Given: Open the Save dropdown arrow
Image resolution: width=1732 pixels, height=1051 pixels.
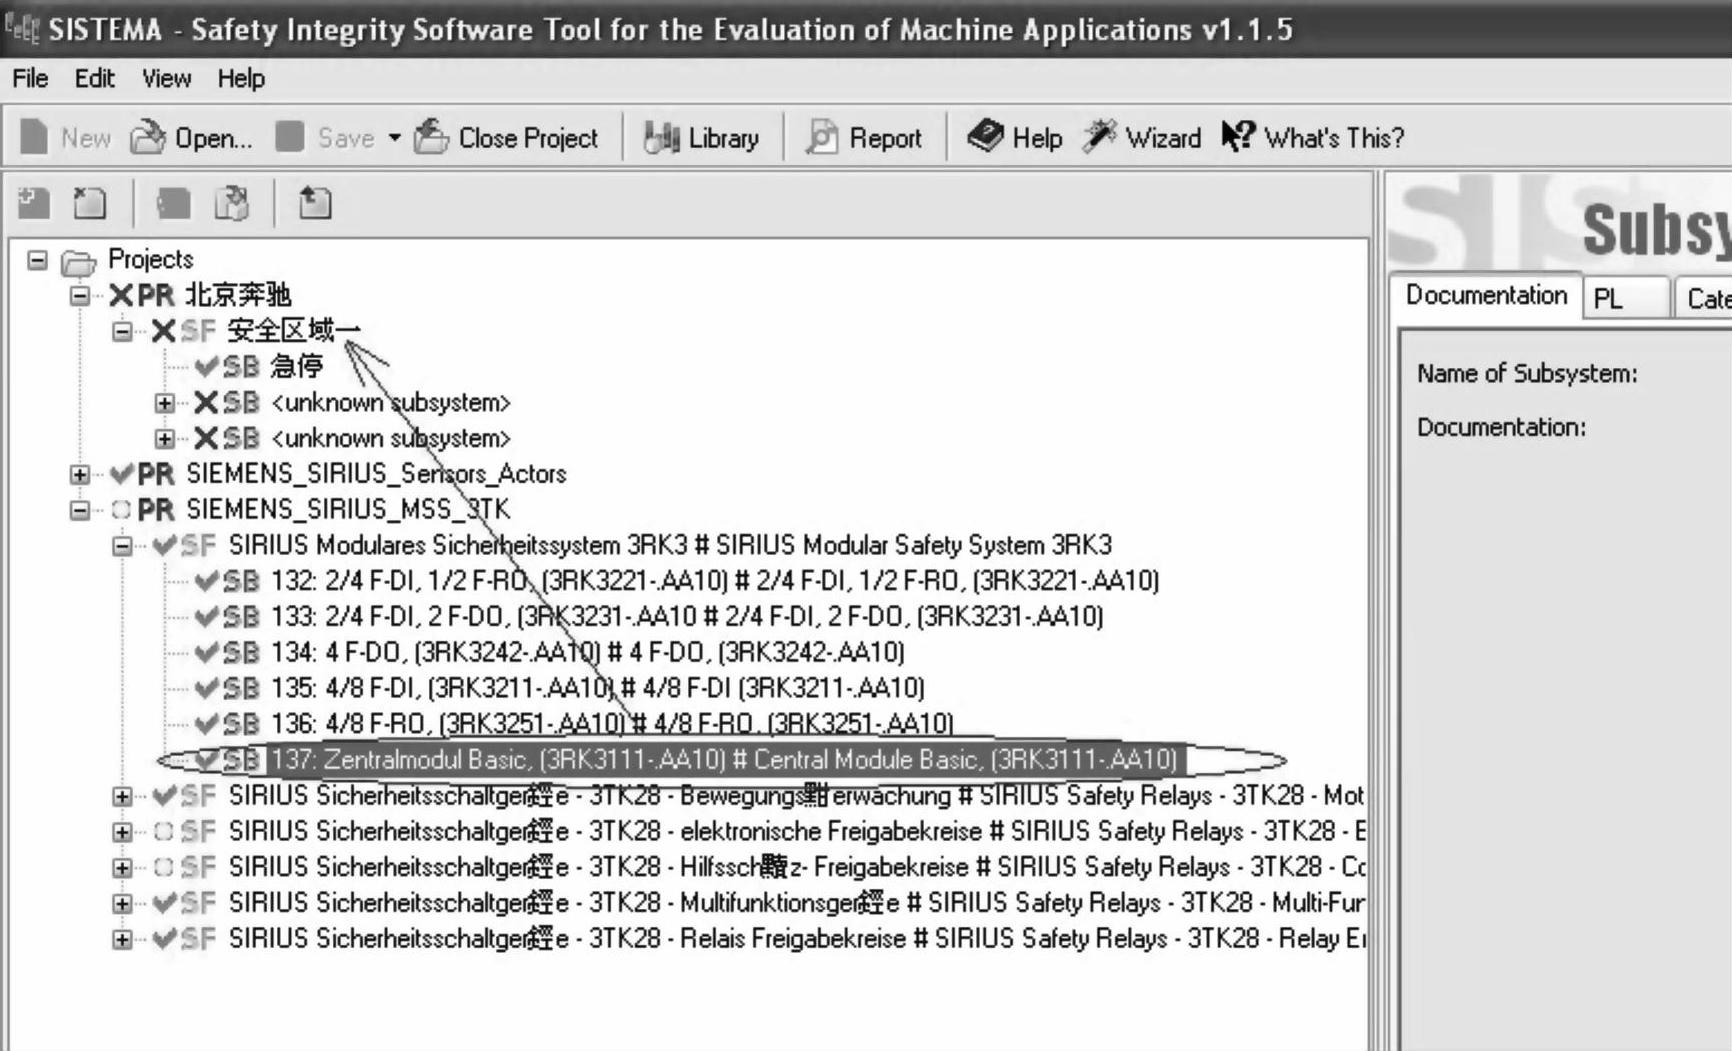Looking at the screenshot, I should point(395,138).
